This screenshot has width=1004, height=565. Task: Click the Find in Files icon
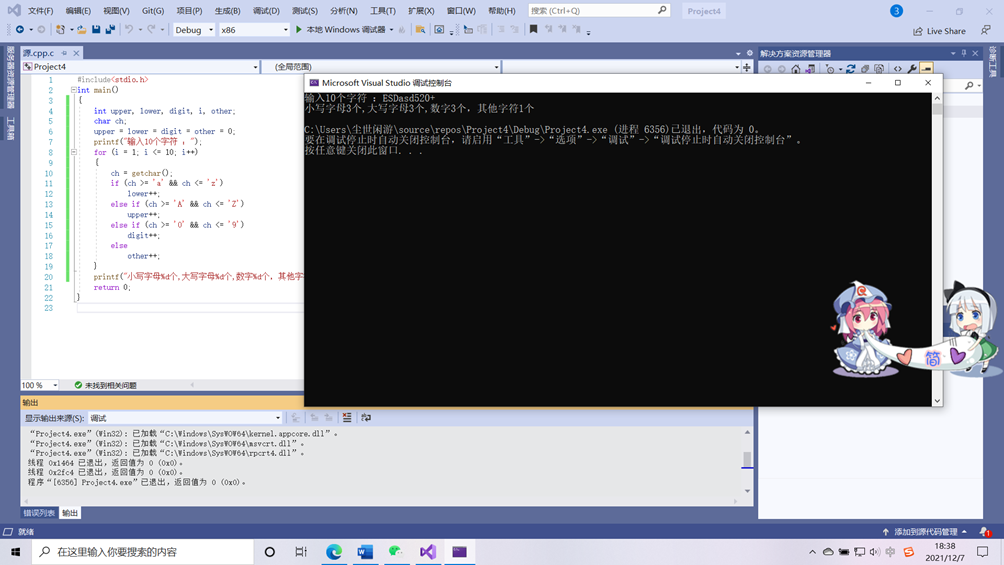click(420, 29)
